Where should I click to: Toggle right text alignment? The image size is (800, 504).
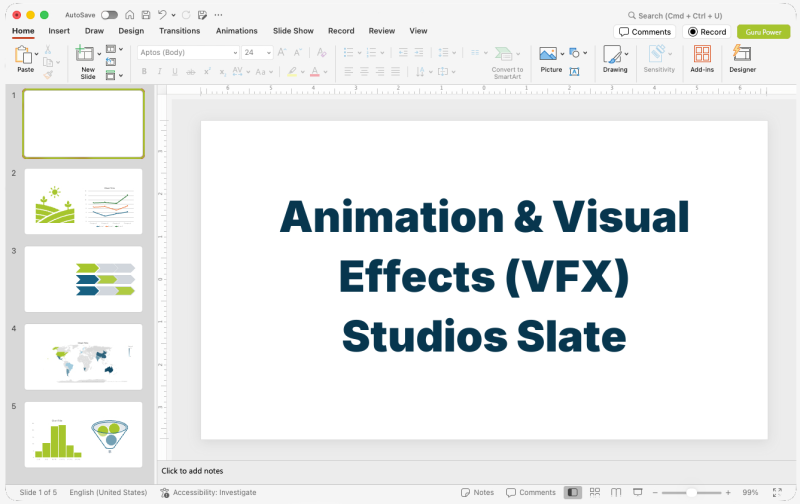coord(380,71)
